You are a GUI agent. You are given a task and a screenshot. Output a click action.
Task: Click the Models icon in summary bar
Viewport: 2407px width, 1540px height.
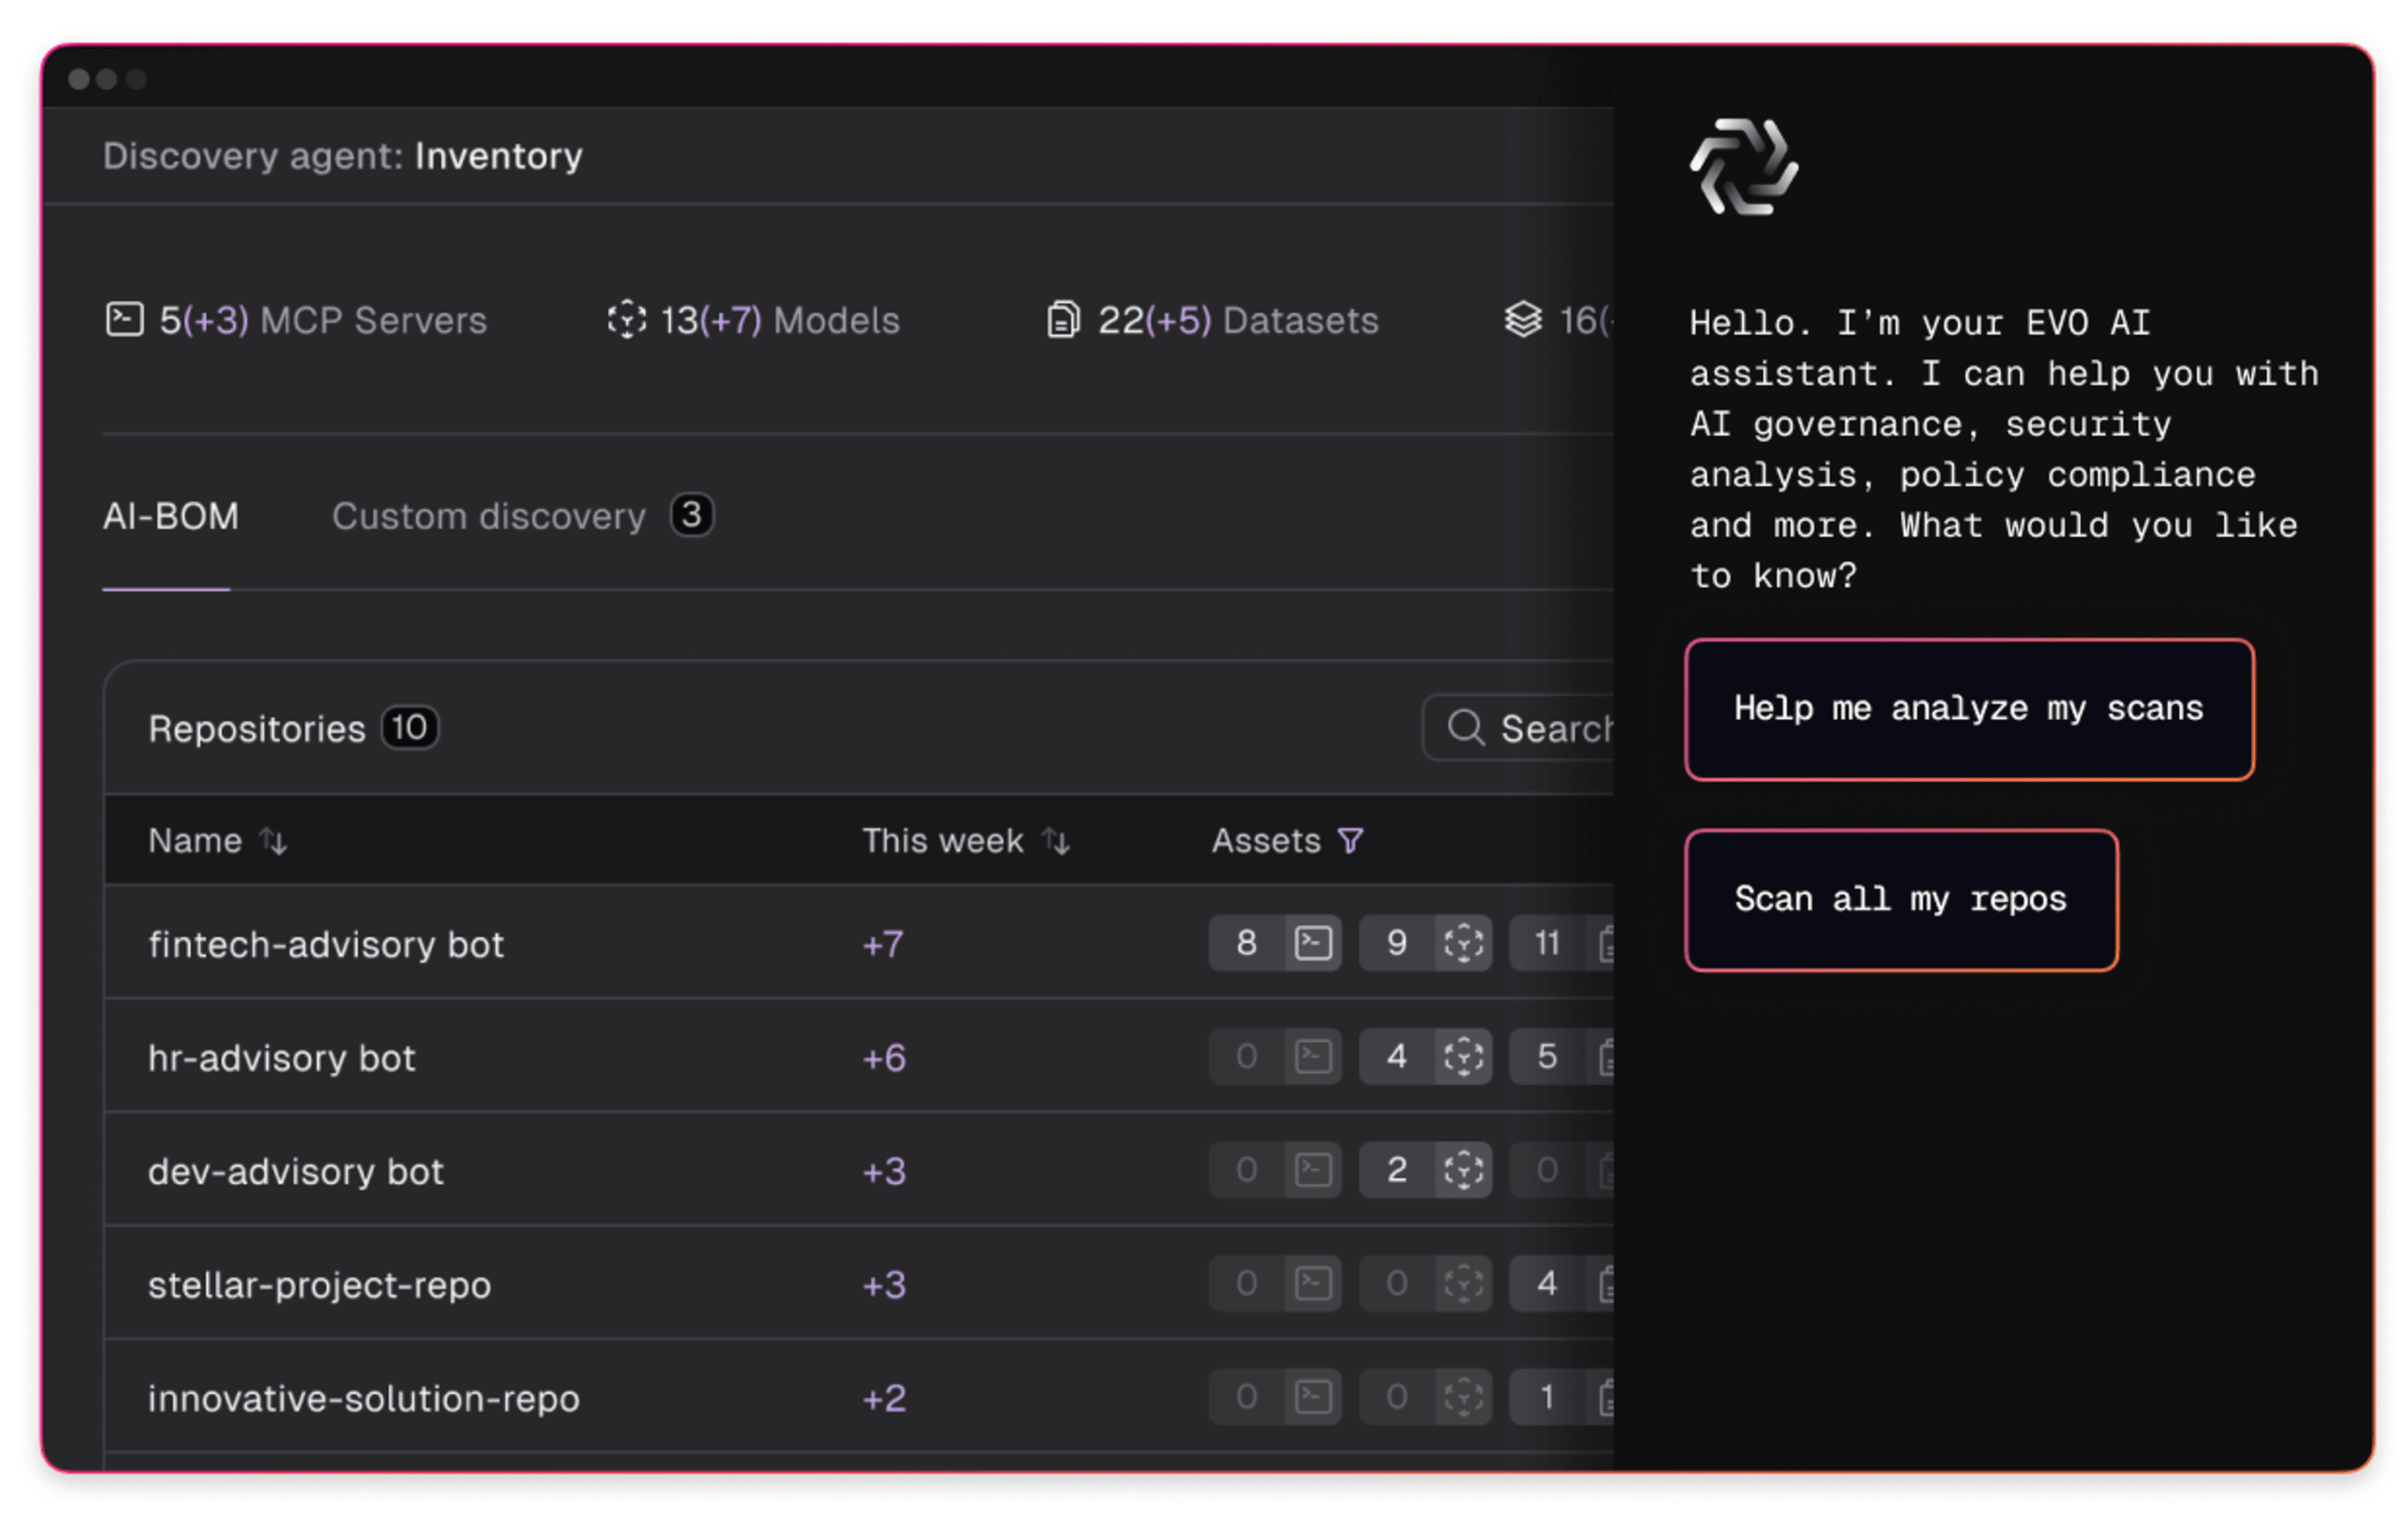pos(627,320)
